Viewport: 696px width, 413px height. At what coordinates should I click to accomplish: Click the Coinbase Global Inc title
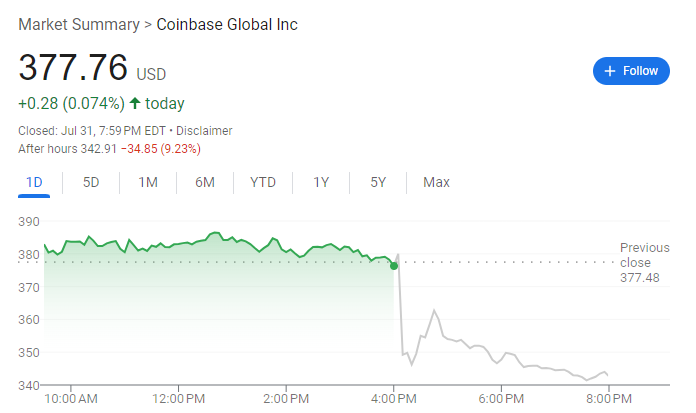(227, 24)
